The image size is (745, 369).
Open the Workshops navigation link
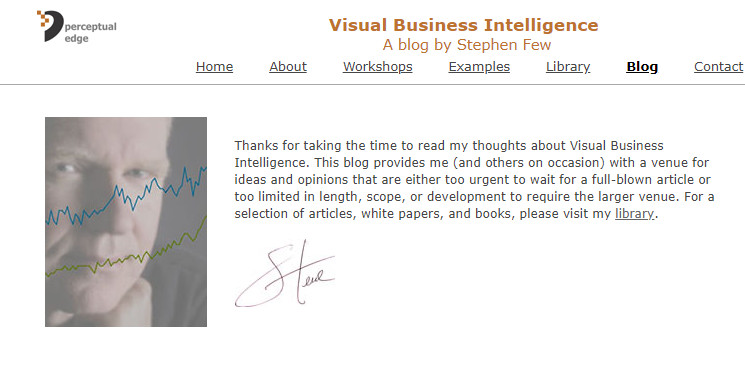[x=378, y=67]
